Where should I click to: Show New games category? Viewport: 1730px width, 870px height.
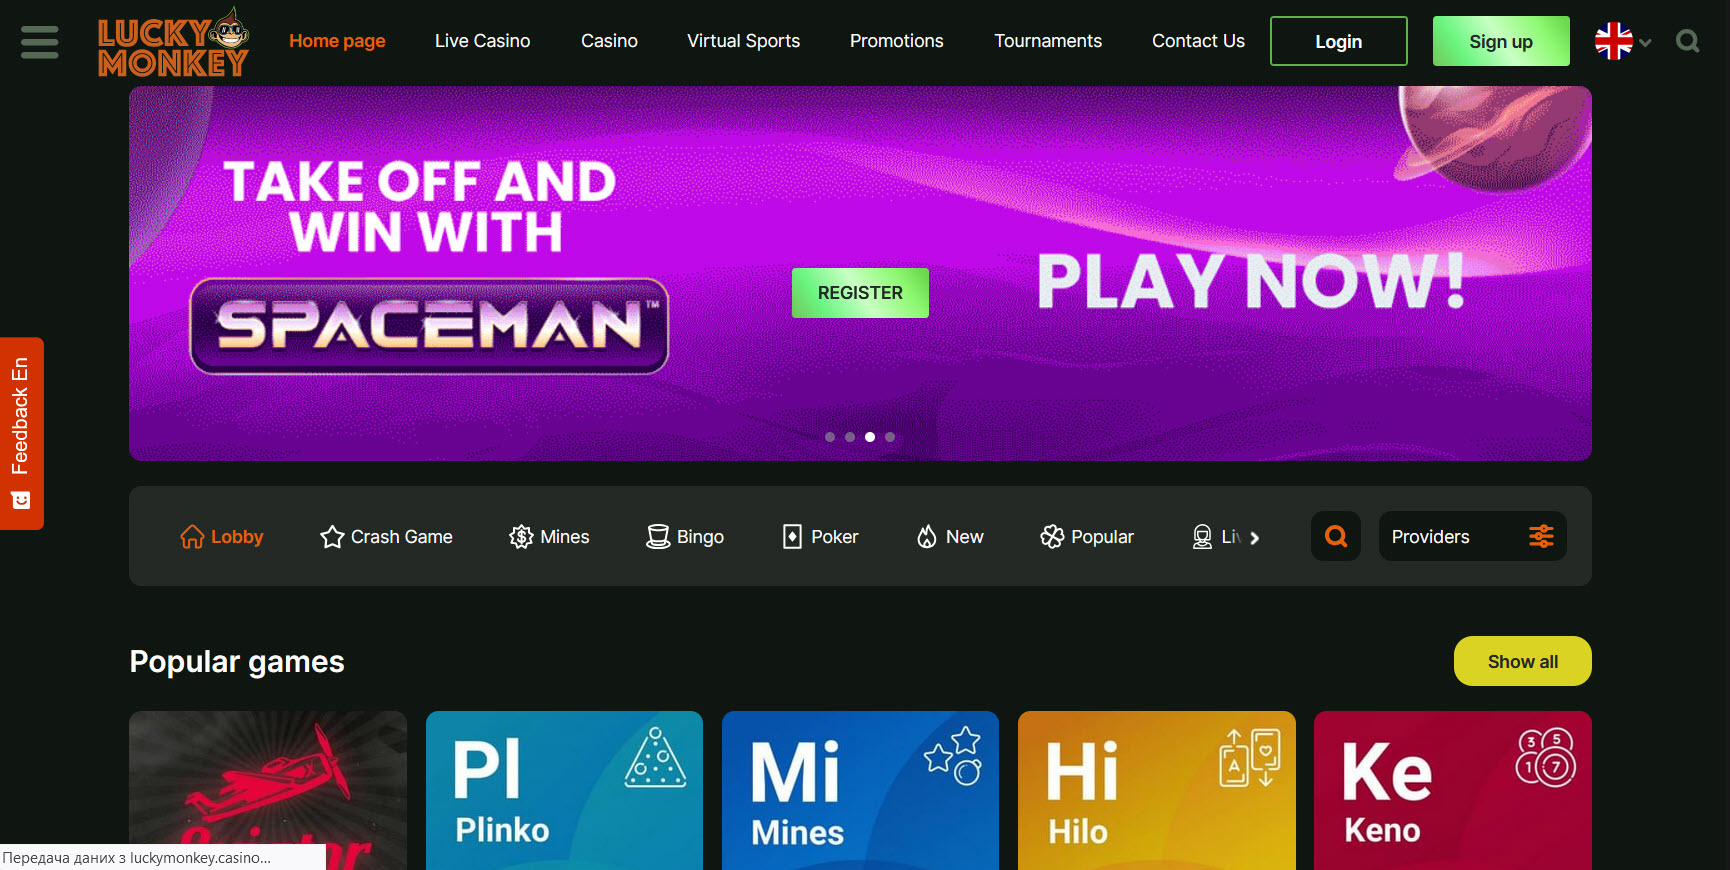coord(950,537)
